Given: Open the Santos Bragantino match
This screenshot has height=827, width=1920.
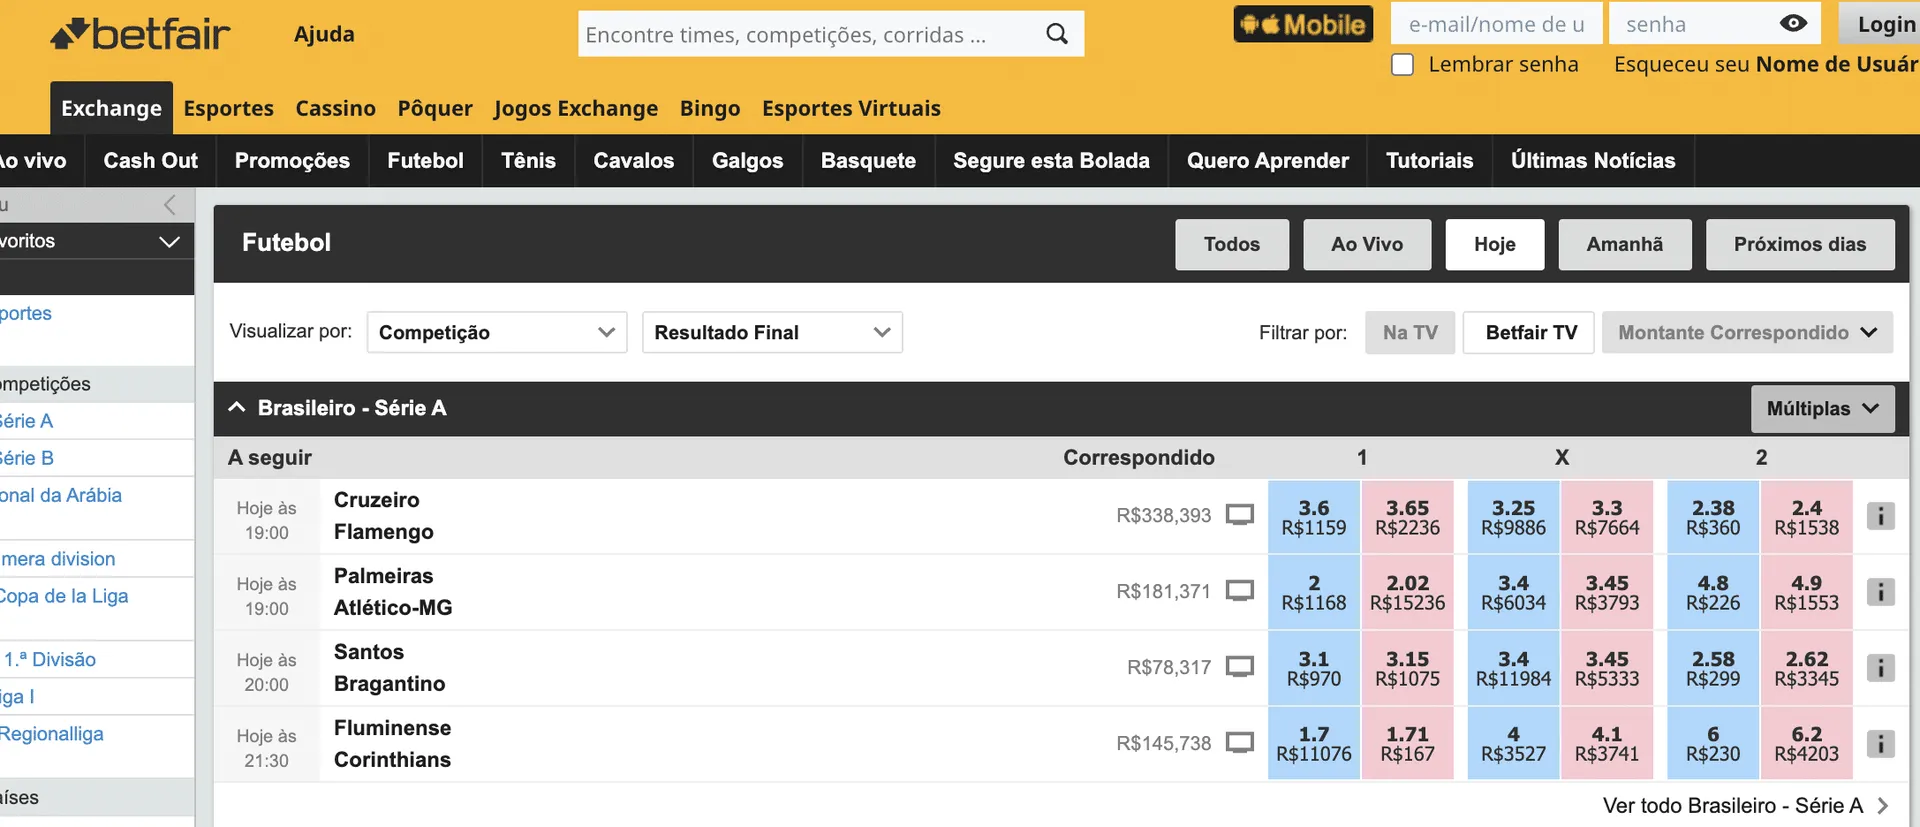Looking at the screenshot, I should (x=389, y=668).
